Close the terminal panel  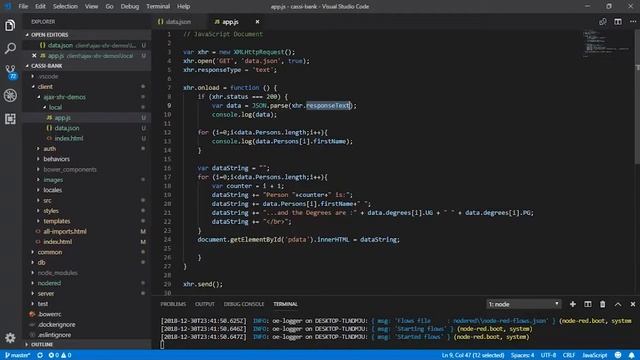[x=633, y=304]
